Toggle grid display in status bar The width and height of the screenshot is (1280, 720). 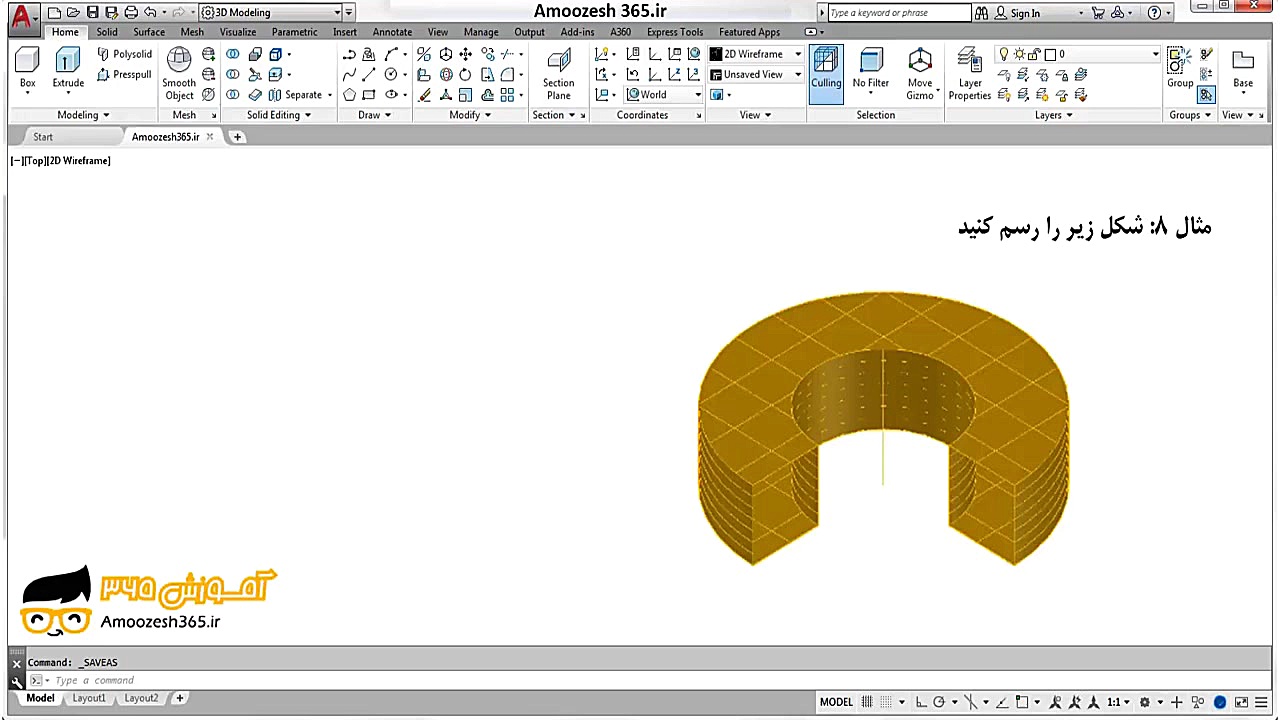(867, 702)
